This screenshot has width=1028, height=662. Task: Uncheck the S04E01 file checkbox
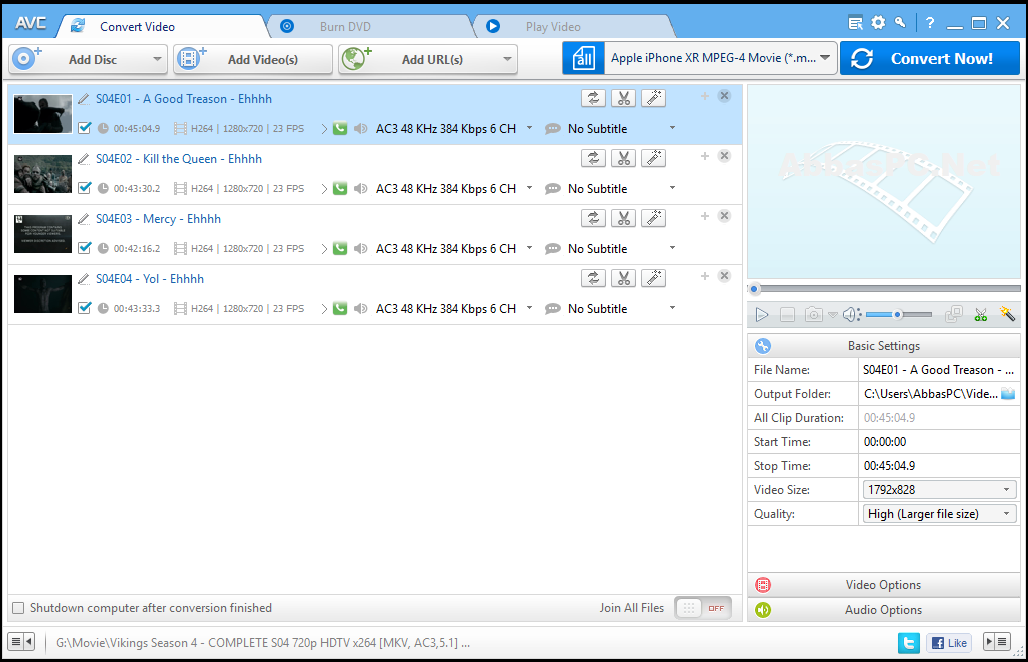85,128
